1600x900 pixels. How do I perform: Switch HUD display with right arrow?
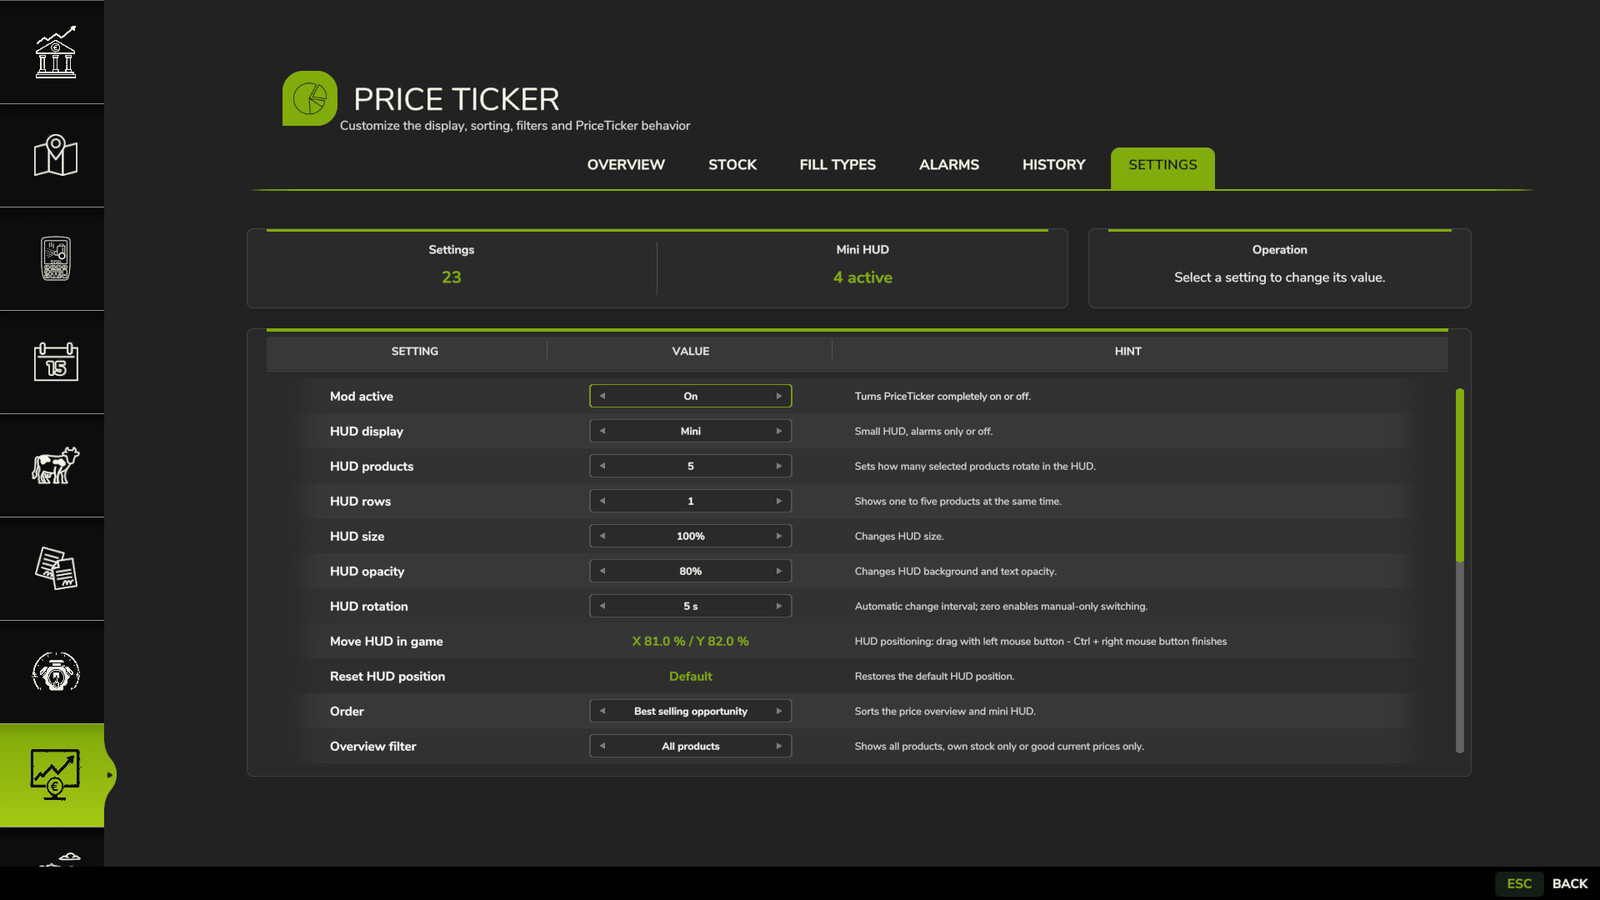pos(779,431)
